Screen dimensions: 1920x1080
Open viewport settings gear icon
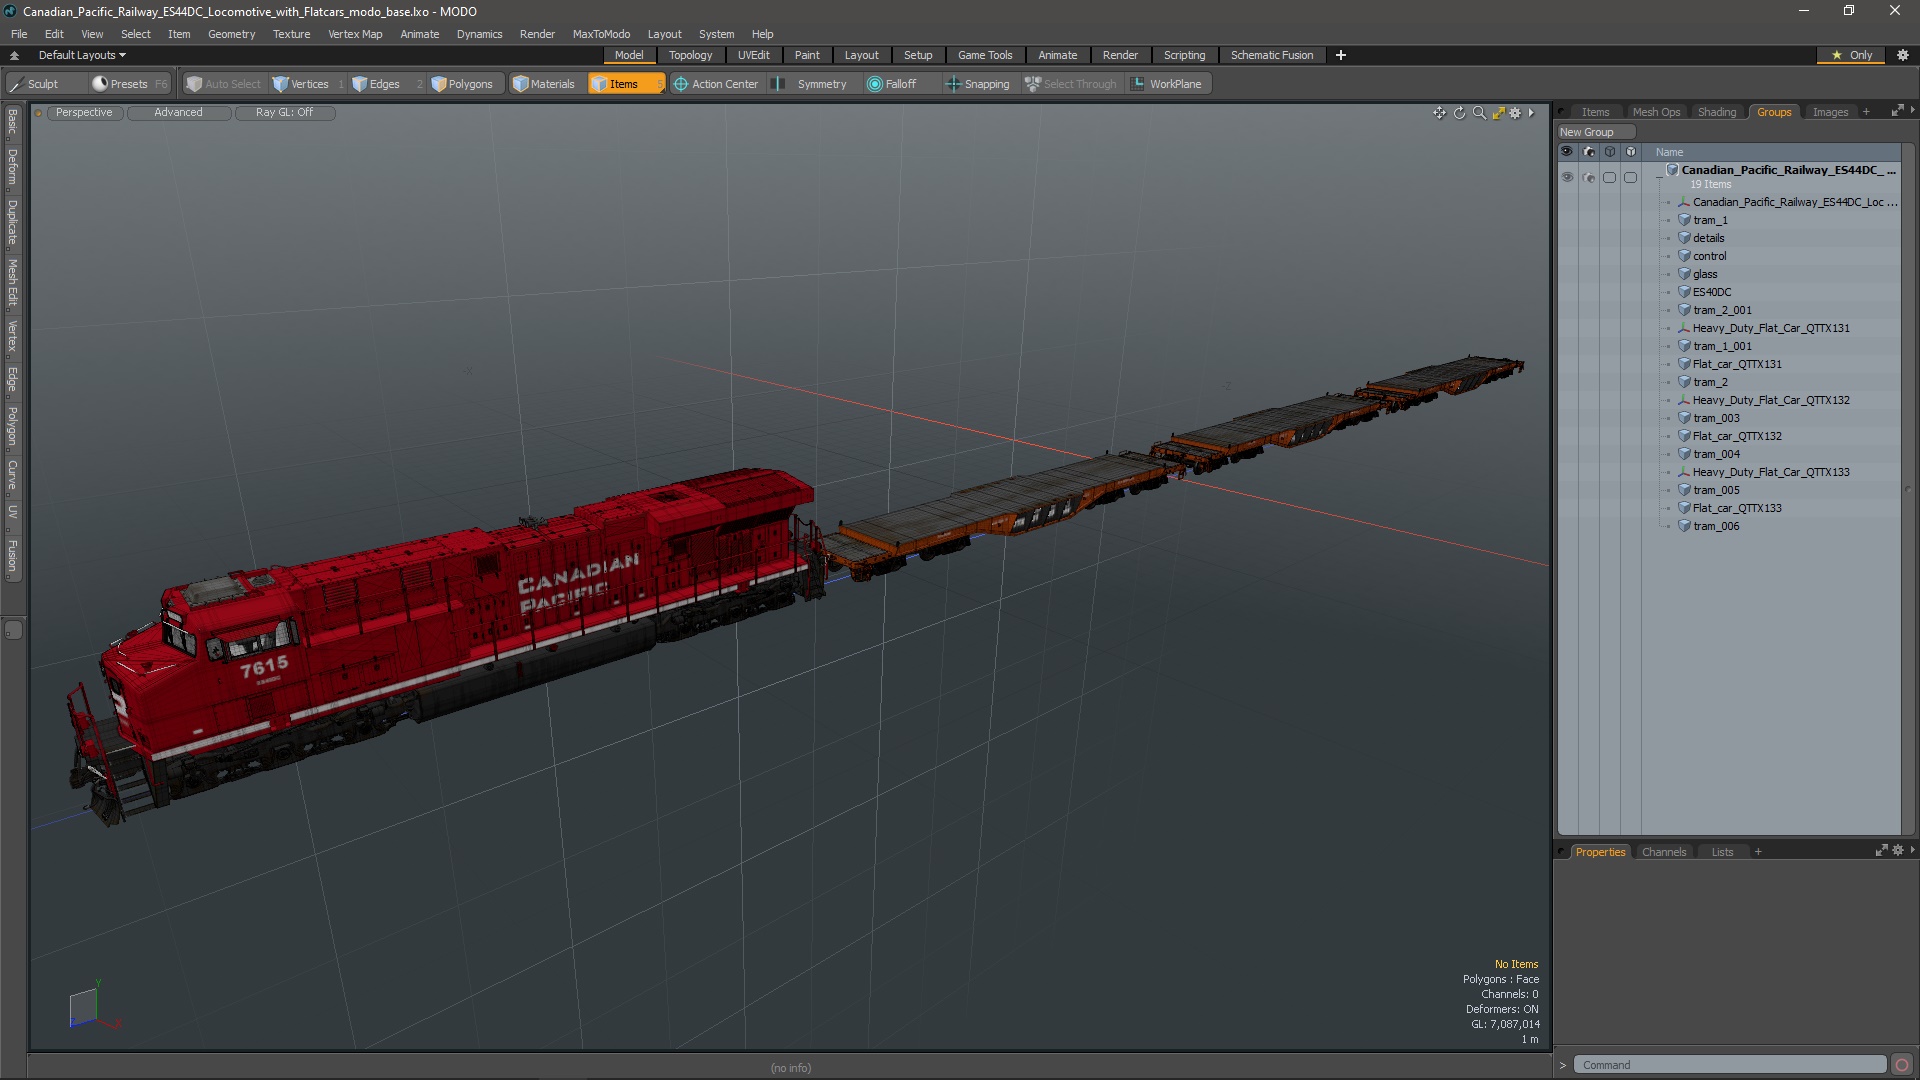click(x=1515, y=113)
